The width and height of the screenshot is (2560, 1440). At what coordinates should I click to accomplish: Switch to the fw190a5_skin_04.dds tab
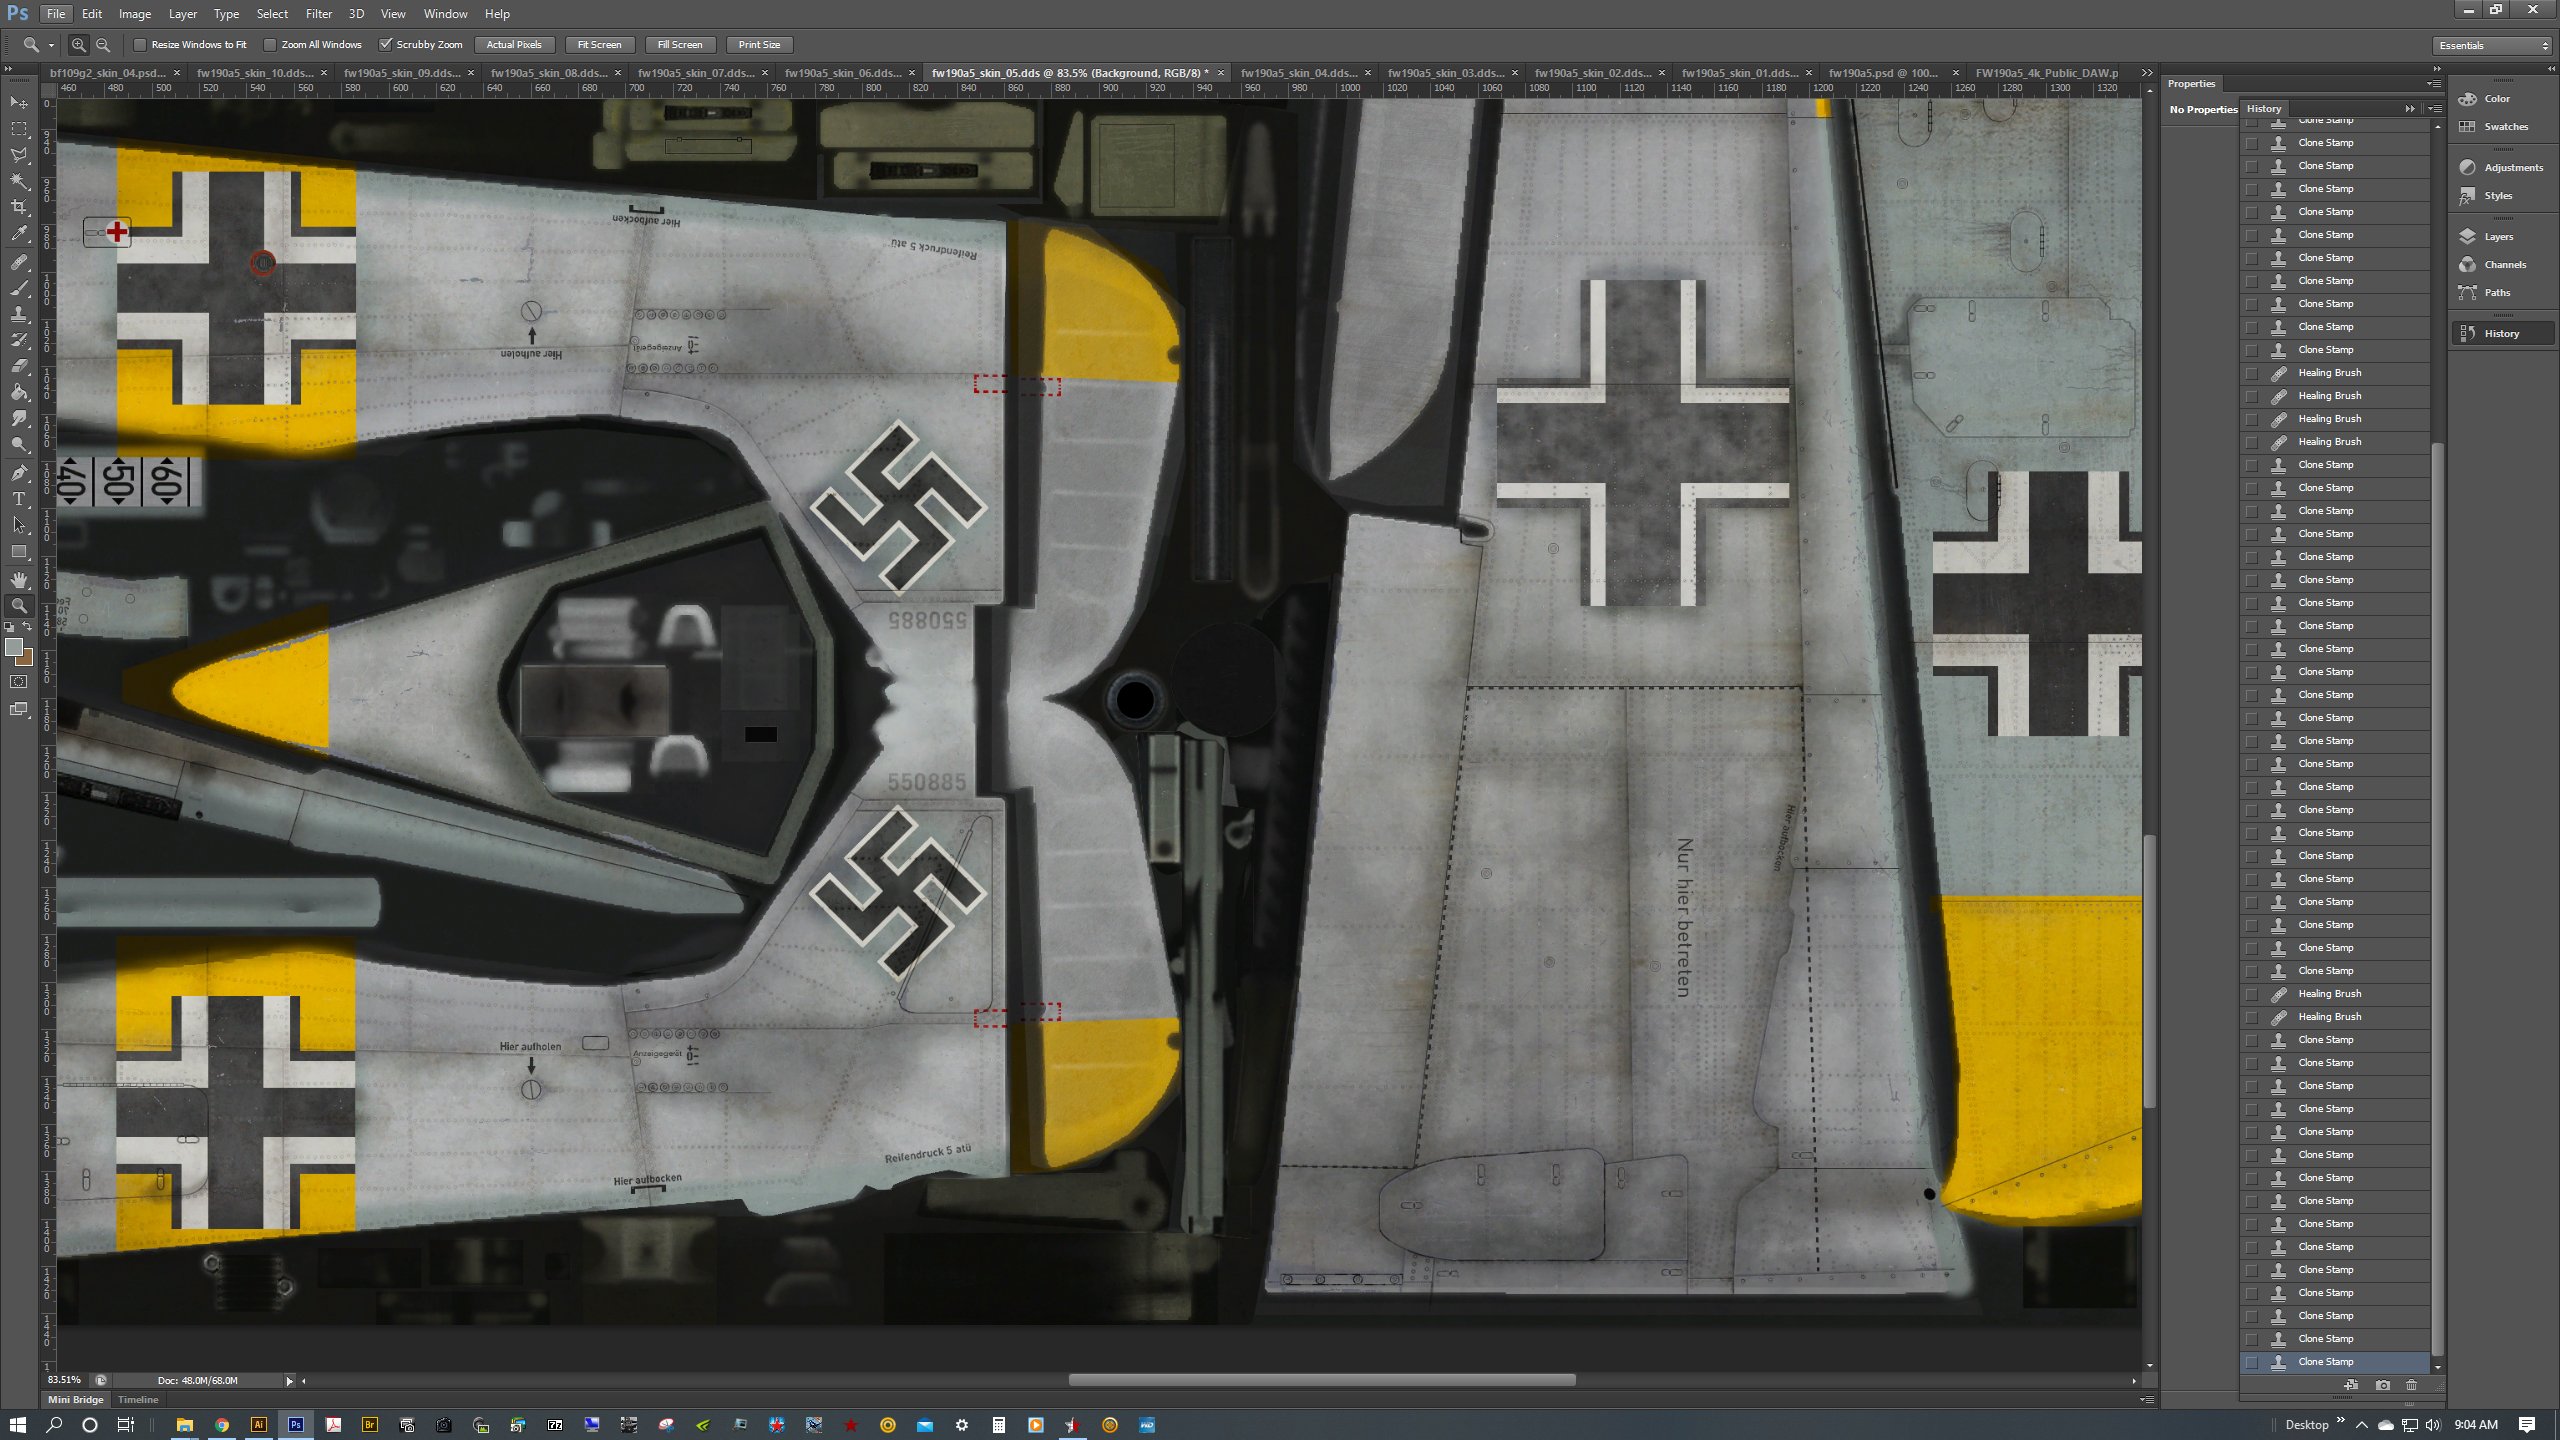point(1298,73)
